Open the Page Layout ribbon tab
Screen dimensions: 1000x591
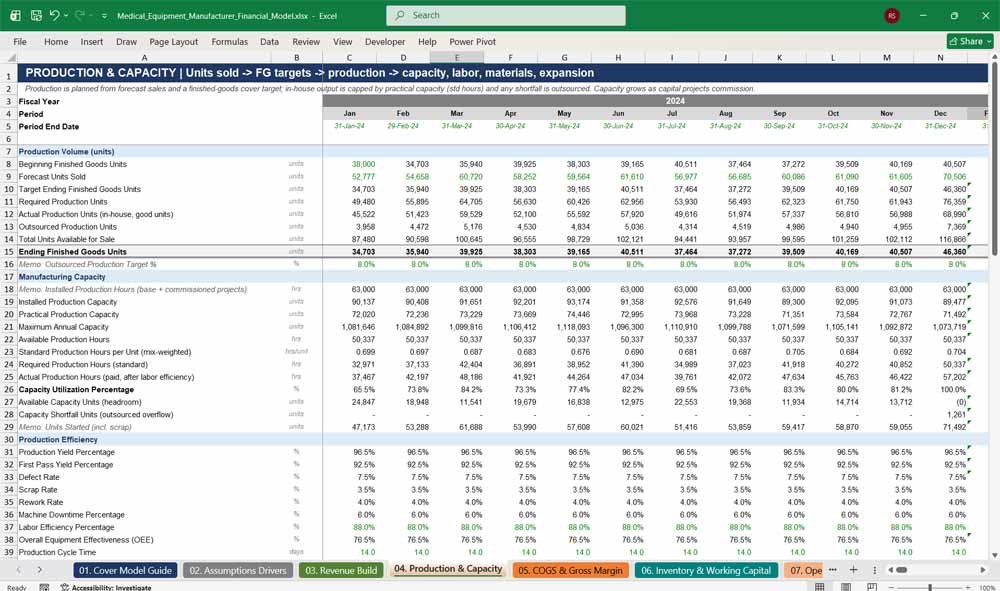(x=173, y=41)
